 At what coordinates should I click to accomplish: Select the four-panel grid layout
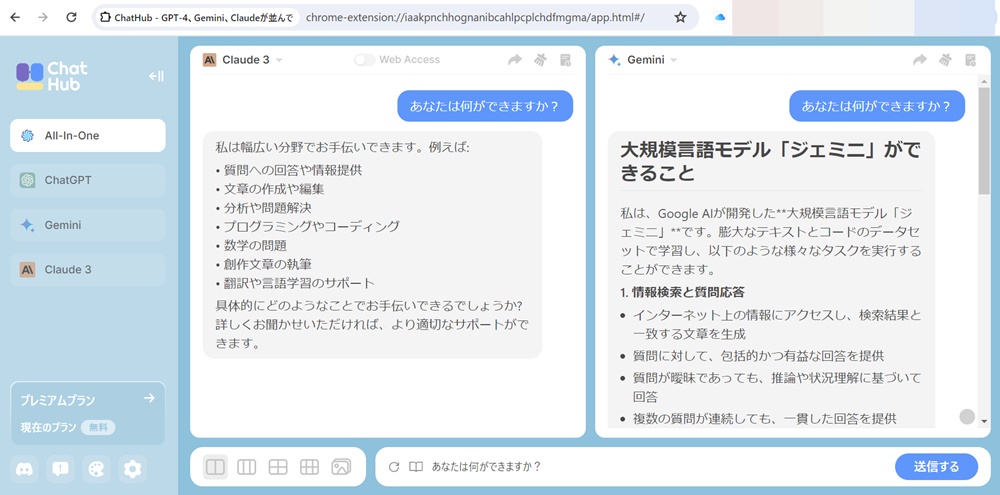click(x=278, y=467)
